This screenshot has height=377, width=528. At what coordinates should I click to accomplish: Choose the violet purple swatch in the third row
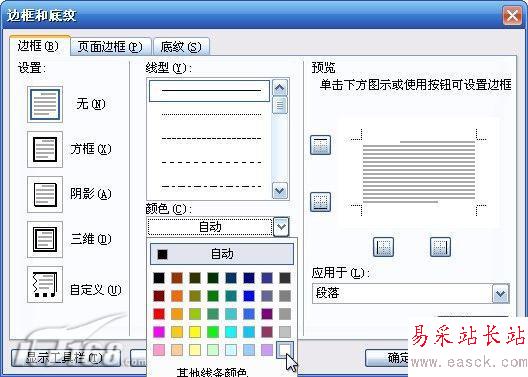tap(267, 314)
